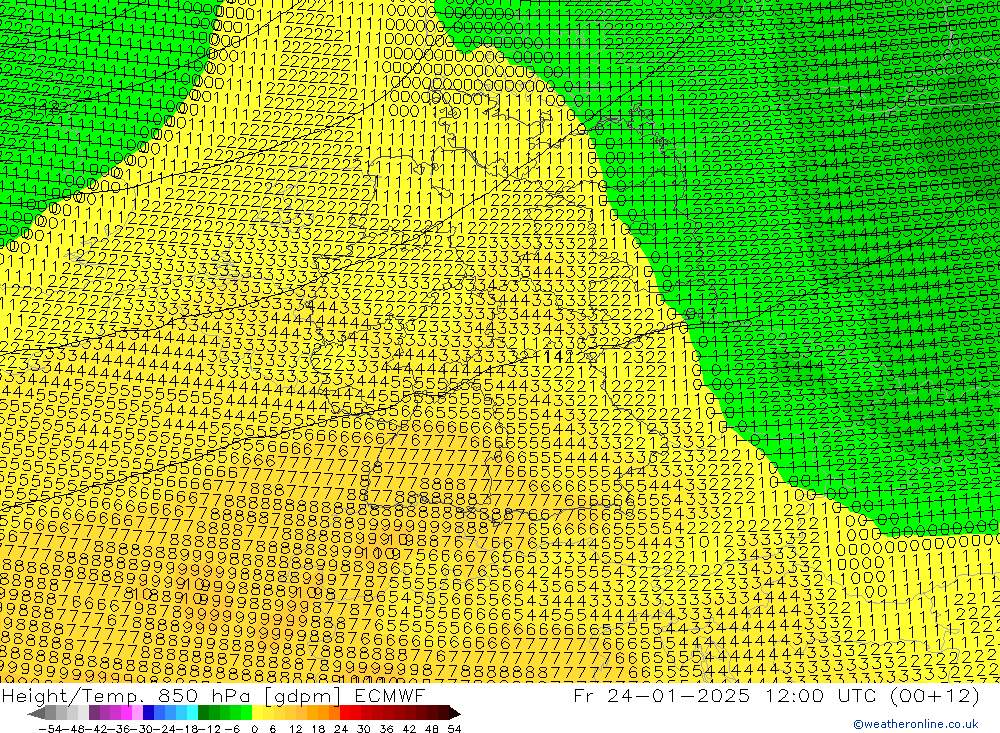Select the darkest green legend swatch

203,713
